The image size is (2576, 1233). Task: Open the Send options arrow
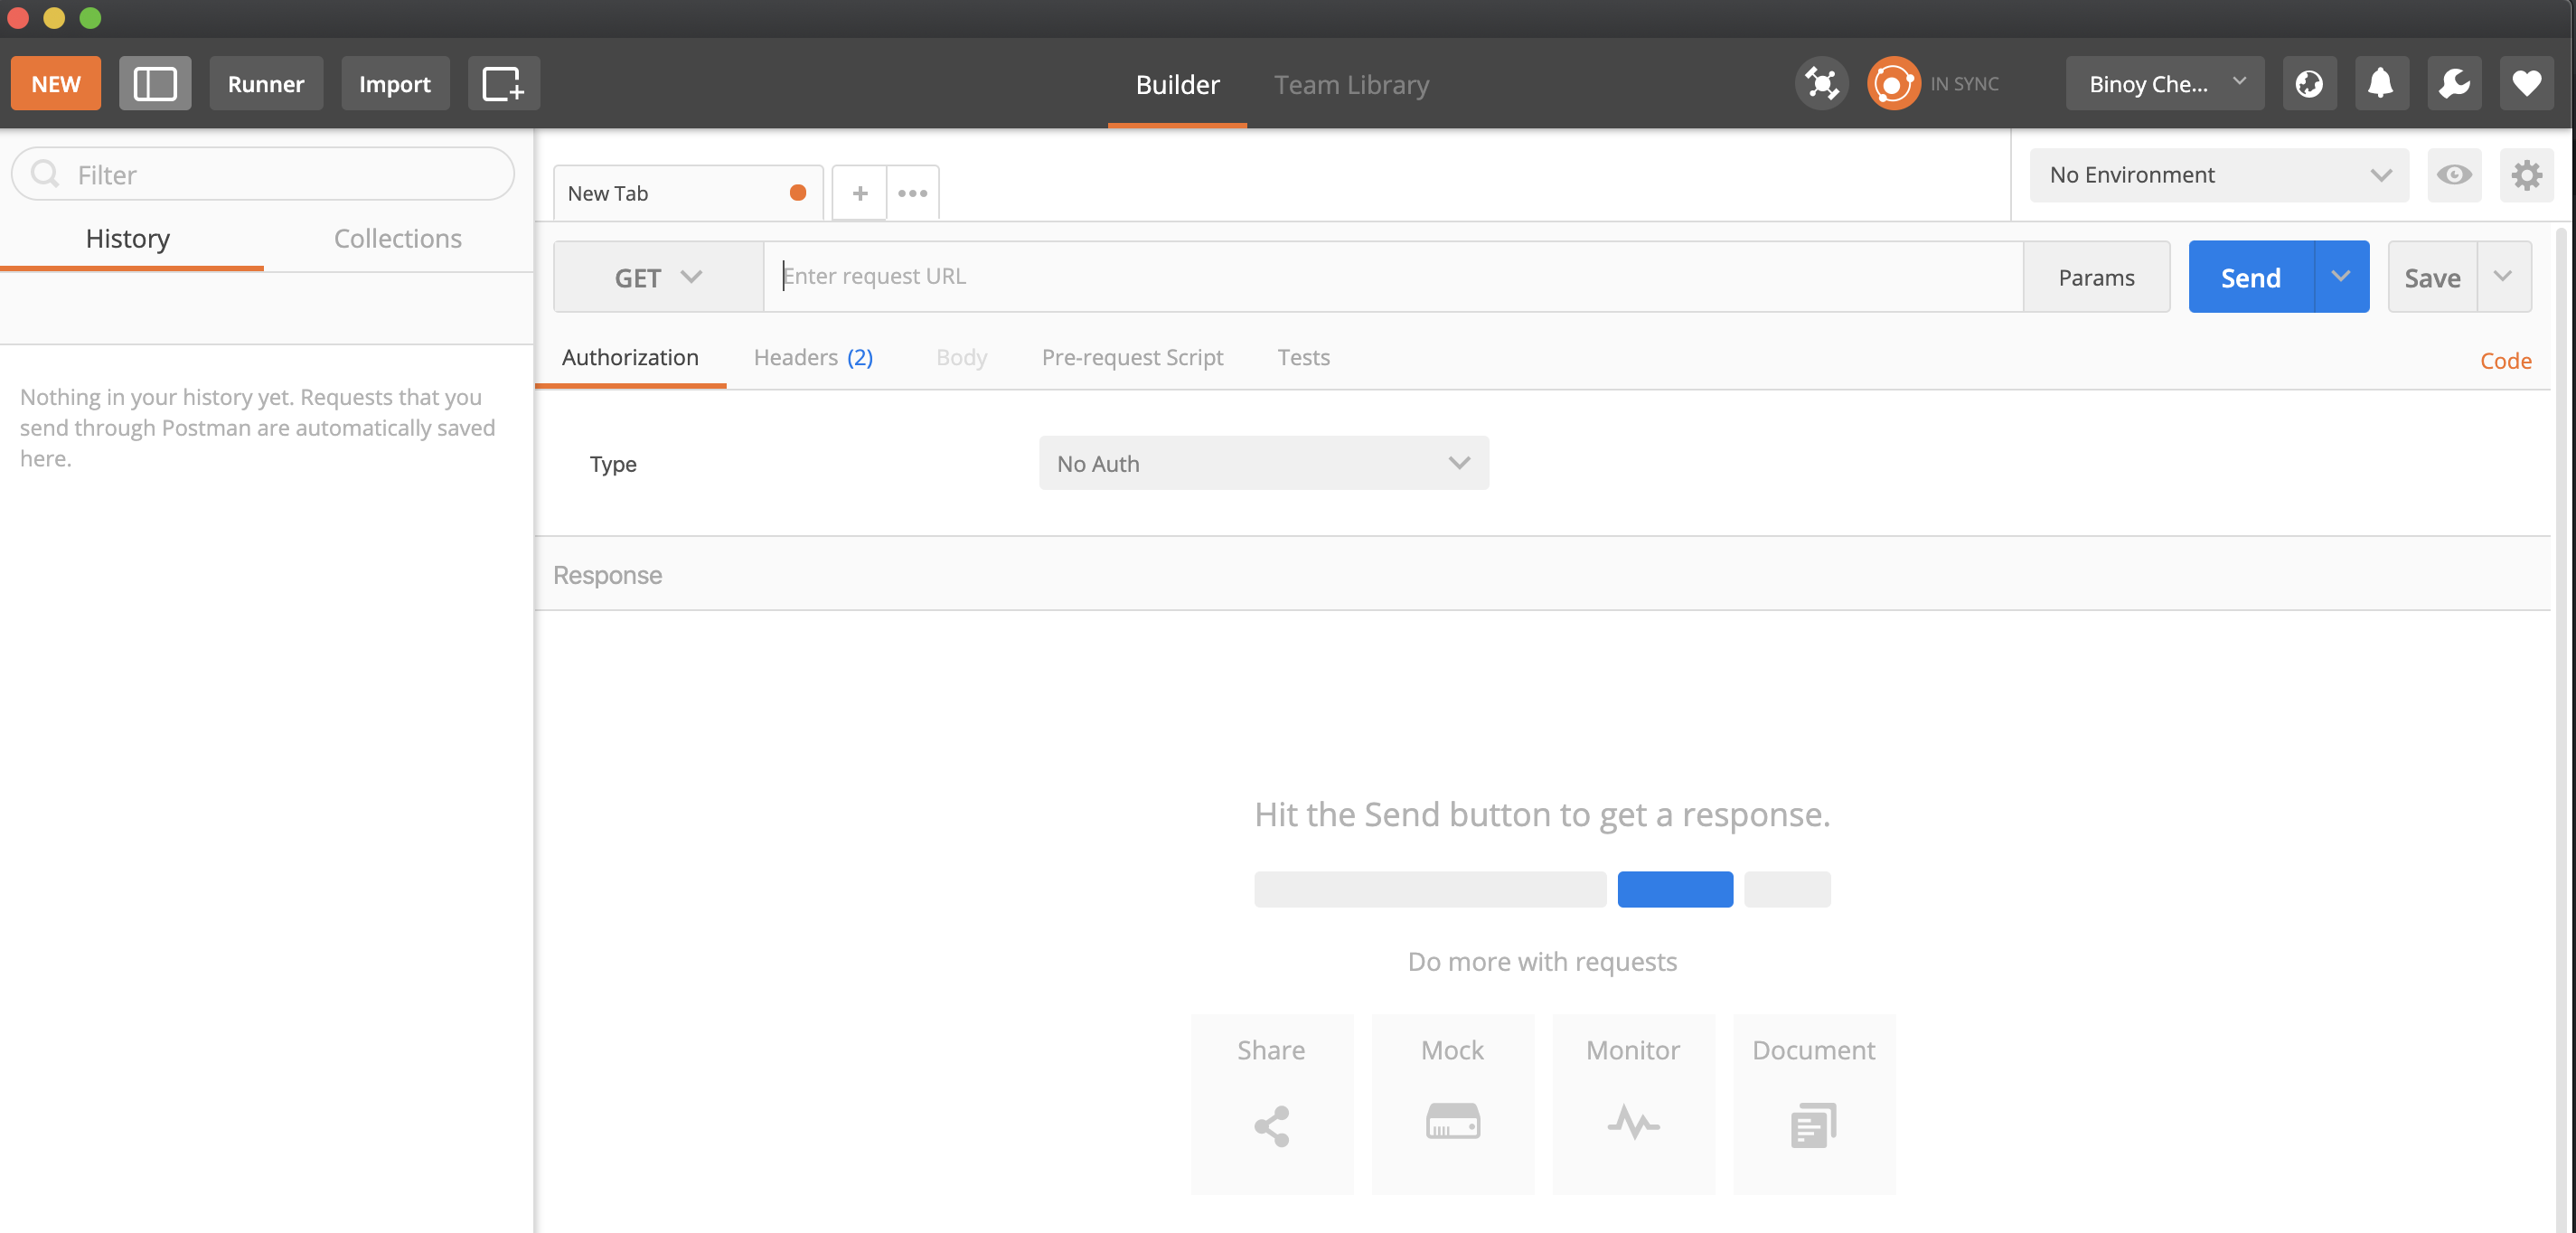(2340, 276)
